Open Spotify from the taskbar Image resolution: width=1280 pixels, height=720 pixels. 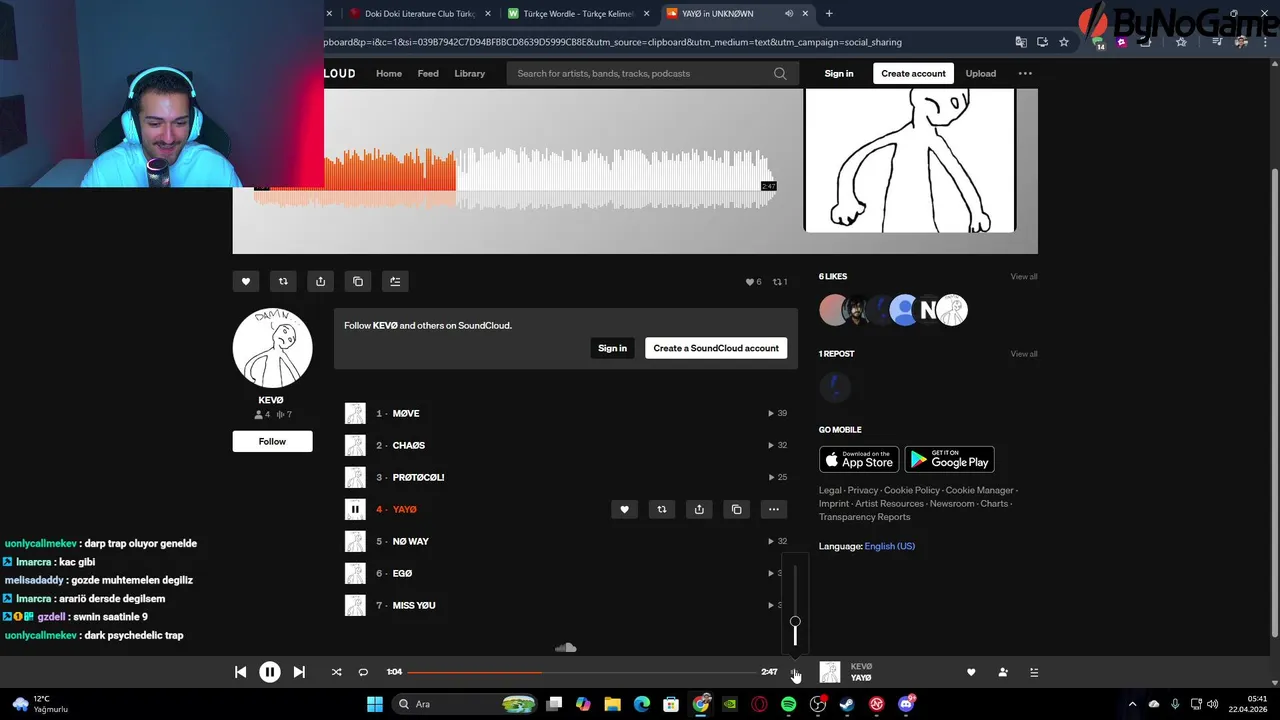coord(788,704)
